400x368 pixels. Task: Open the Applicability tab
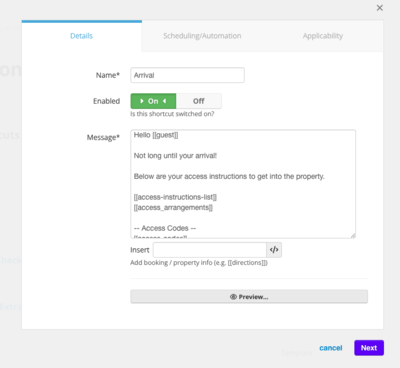323,36
